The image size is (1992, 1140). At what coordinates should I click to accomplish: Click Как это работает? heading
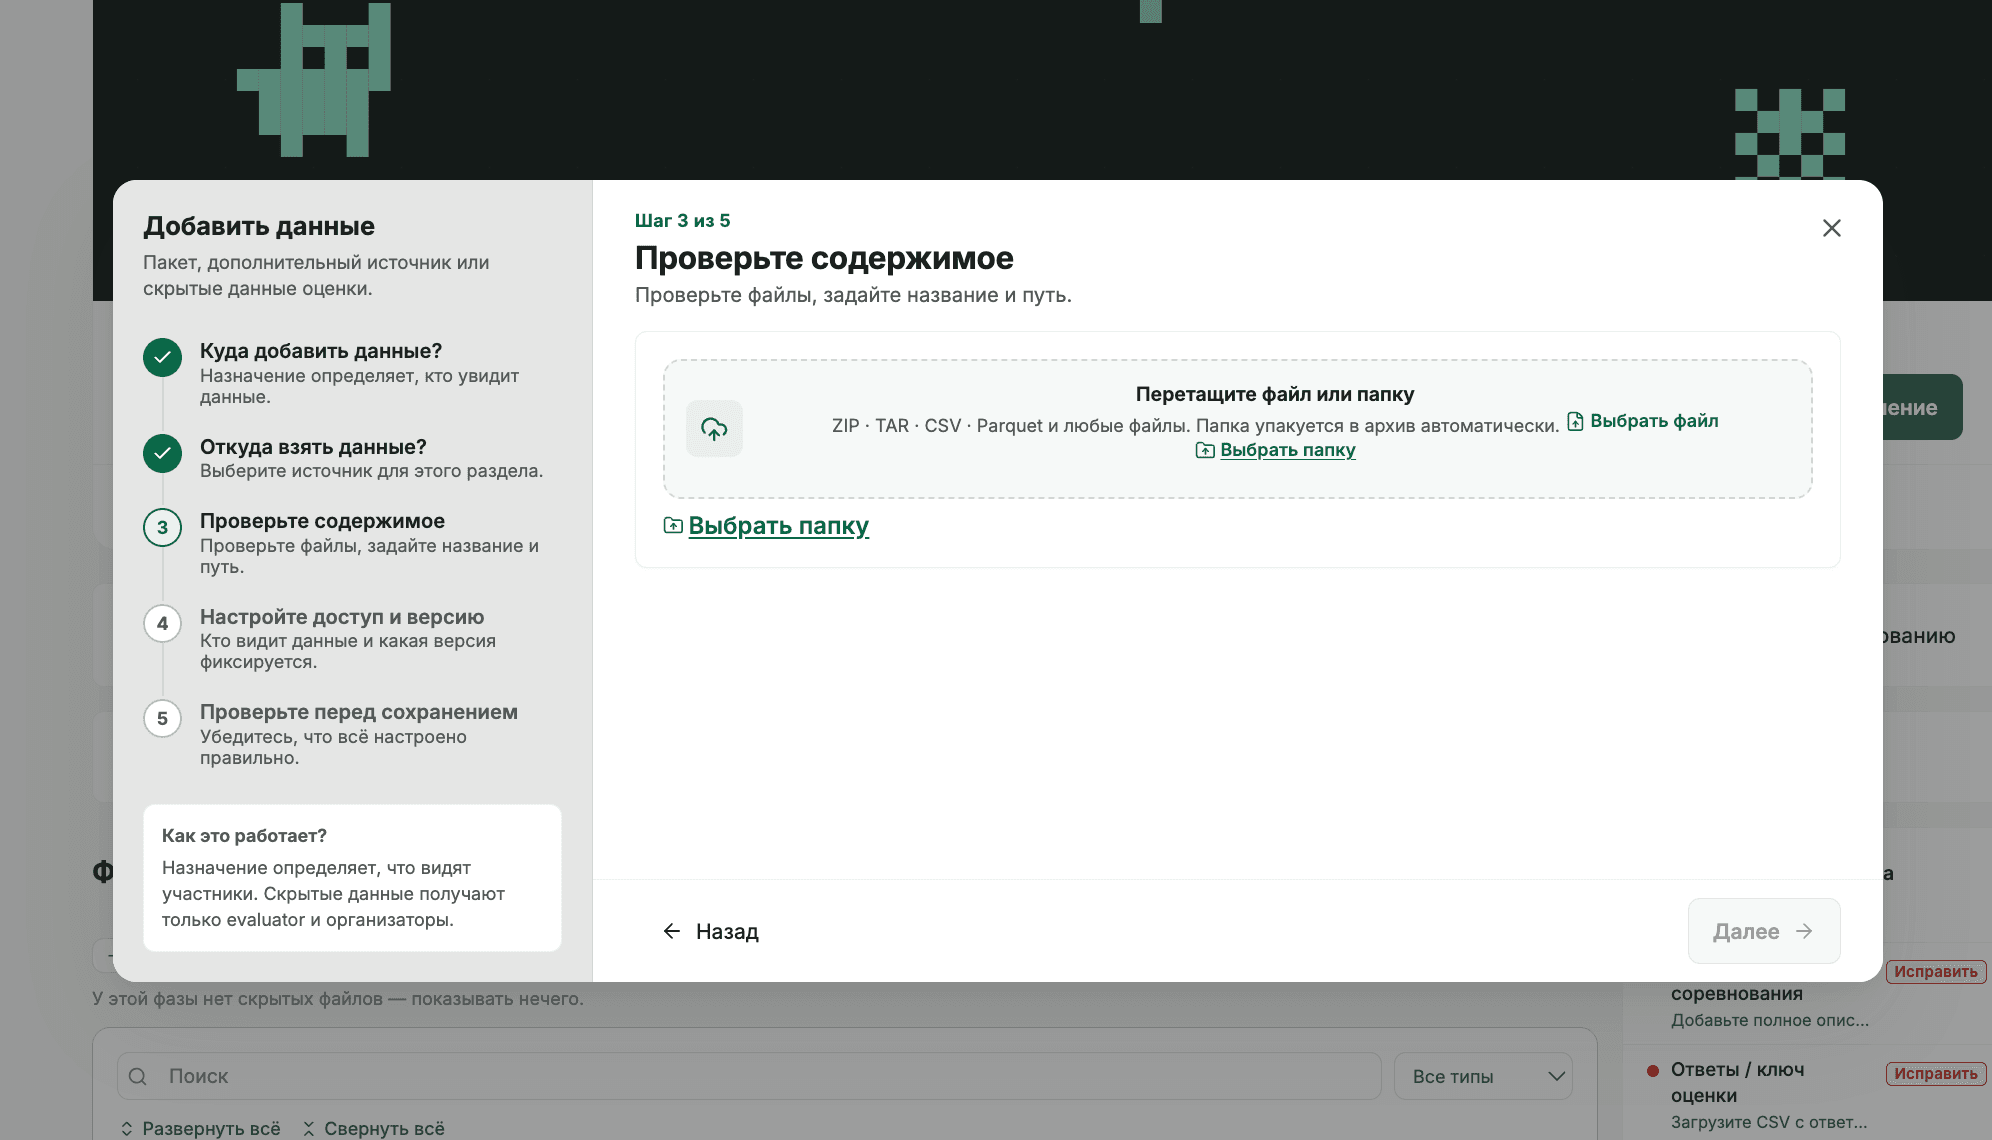click(244, 836)
